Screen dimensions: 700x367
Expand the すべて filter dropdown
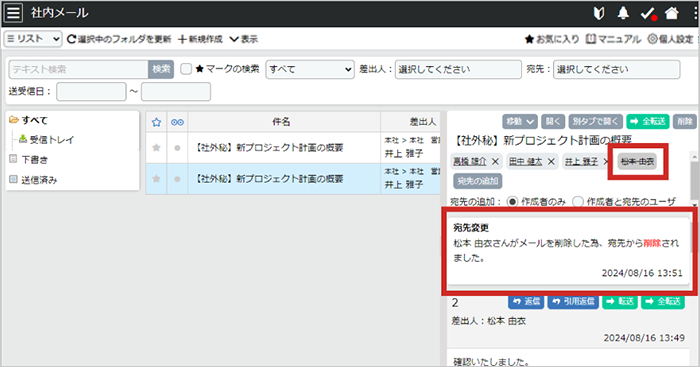tap(310, 69)
